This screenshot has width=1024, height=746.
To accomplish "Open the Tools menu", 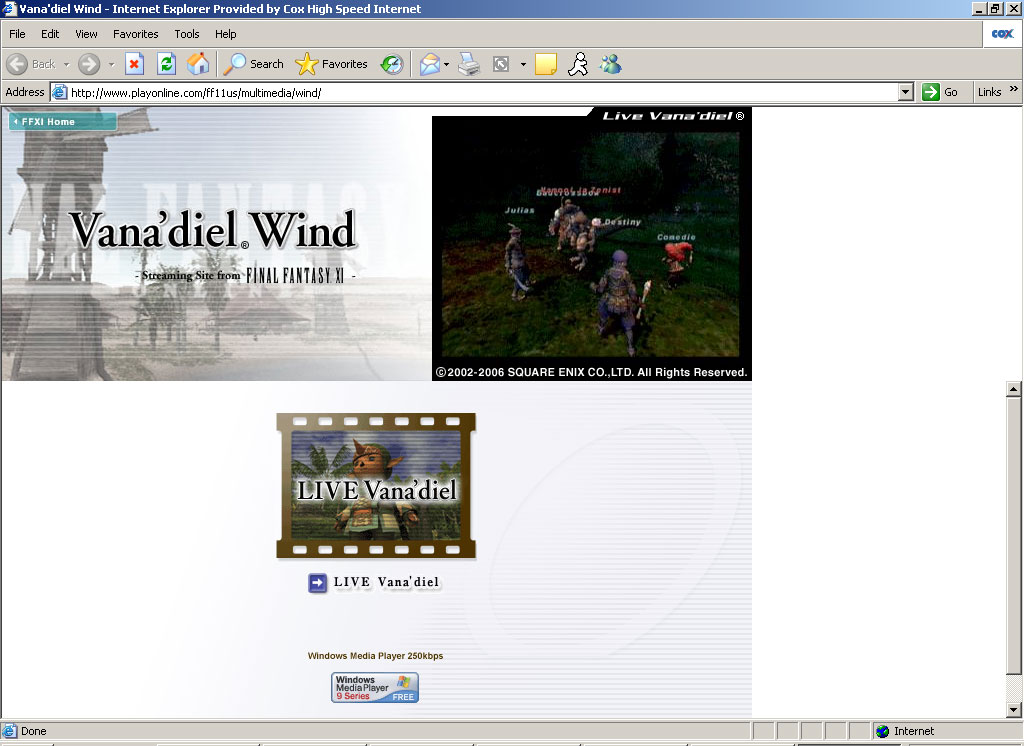I will tap(187, 34).
